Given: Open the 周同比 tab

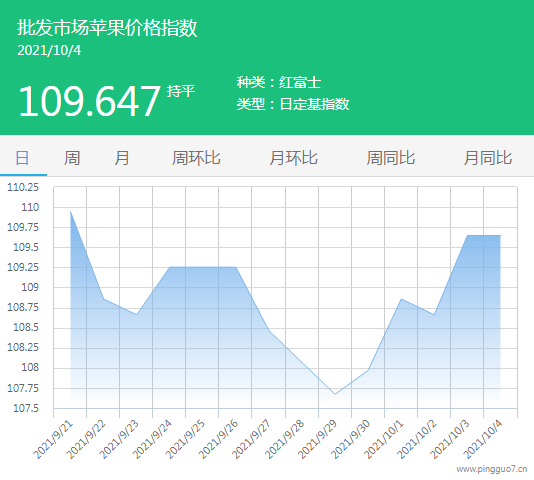Looking at the screenshot, I should click(391, 158).
